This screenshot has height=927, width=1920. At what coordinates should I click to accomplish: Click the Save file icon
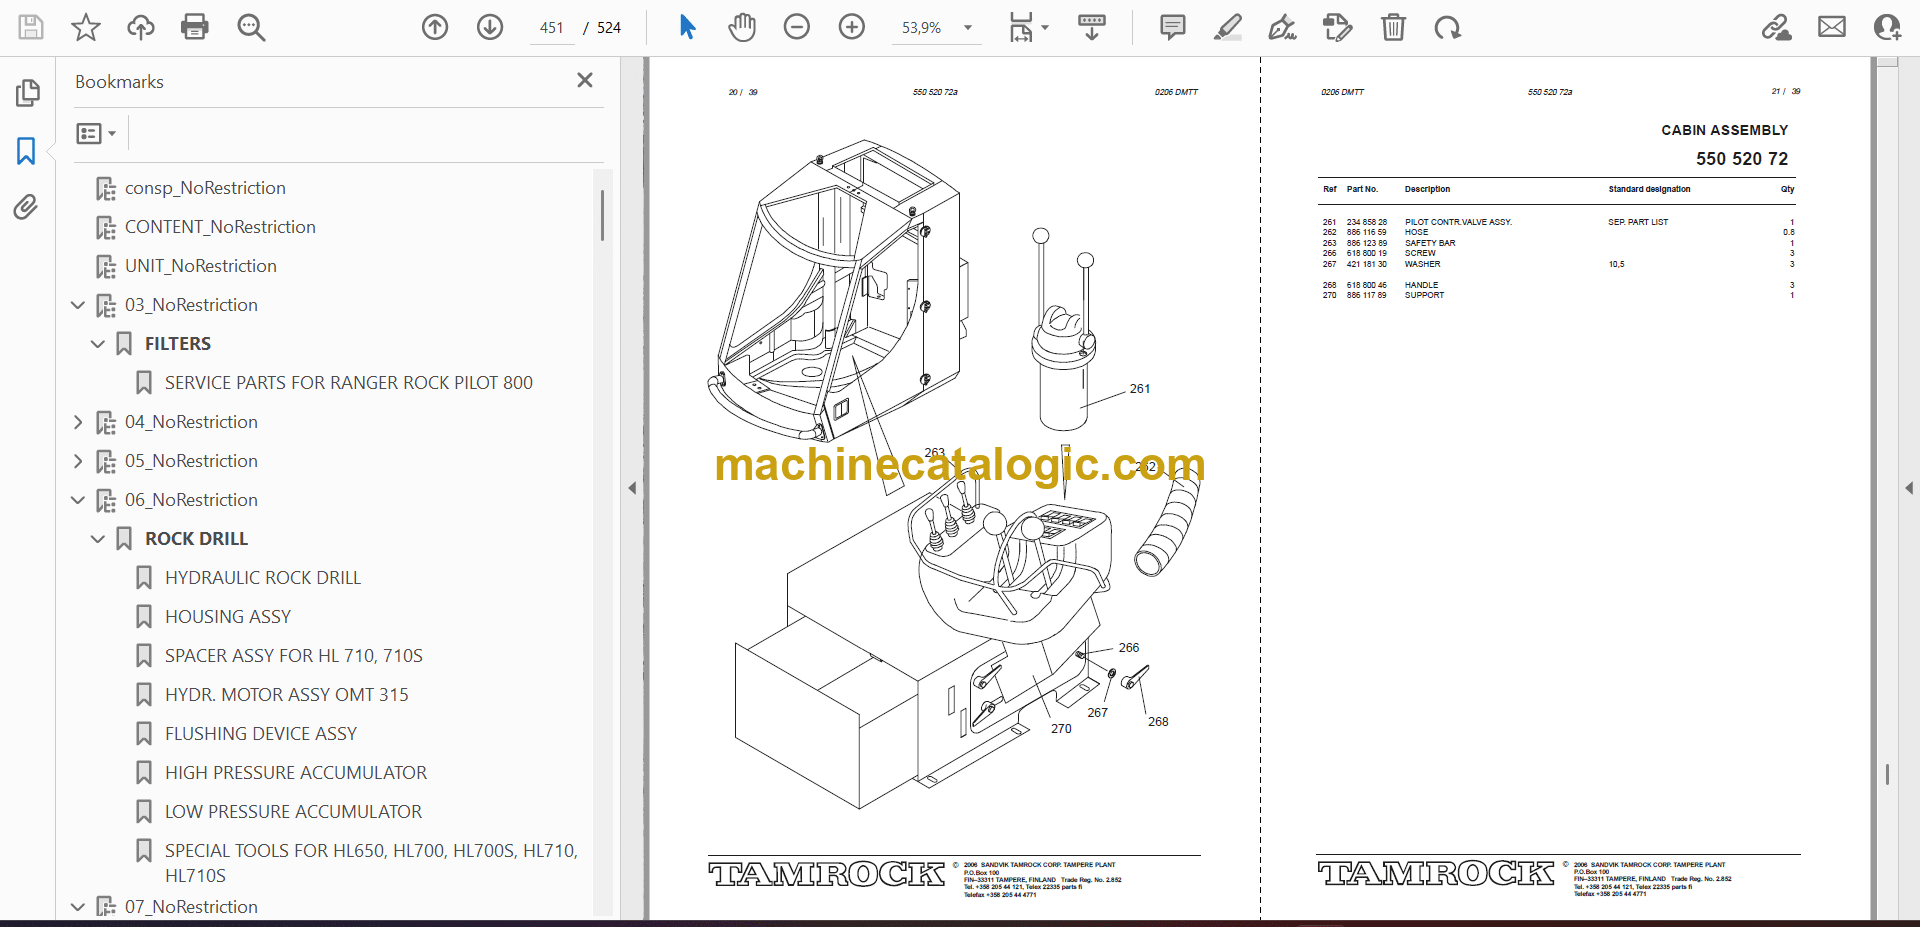pyautogui.click(x=31, y=27)
